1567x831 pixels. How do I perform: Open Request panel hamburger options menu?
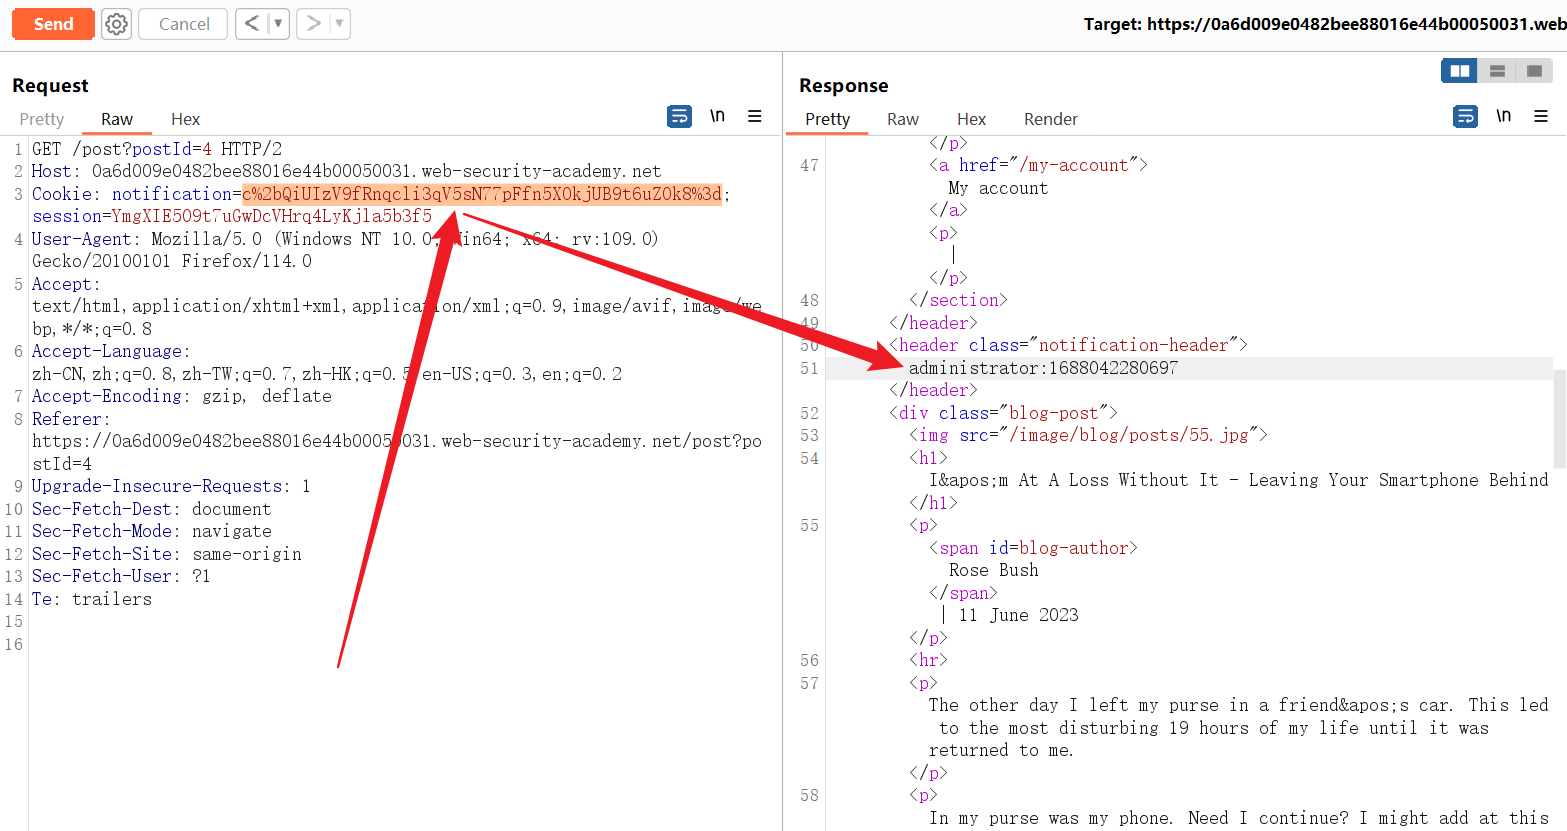pos(755,117)
